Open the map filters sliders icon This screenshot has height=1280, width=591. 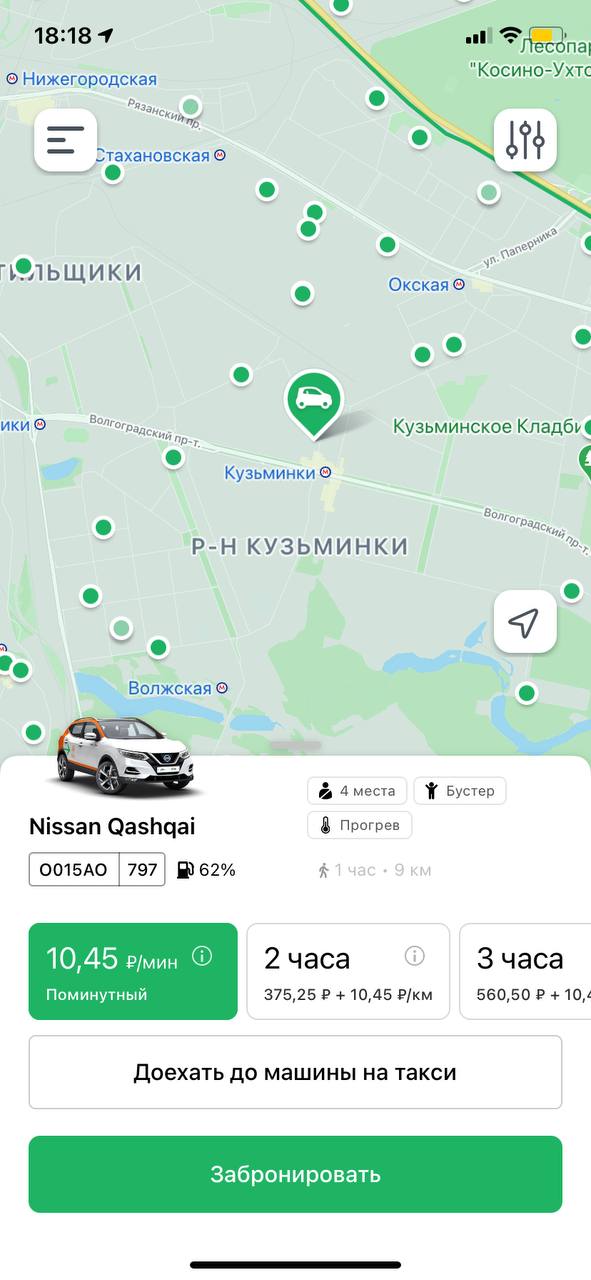pos(525,140)
